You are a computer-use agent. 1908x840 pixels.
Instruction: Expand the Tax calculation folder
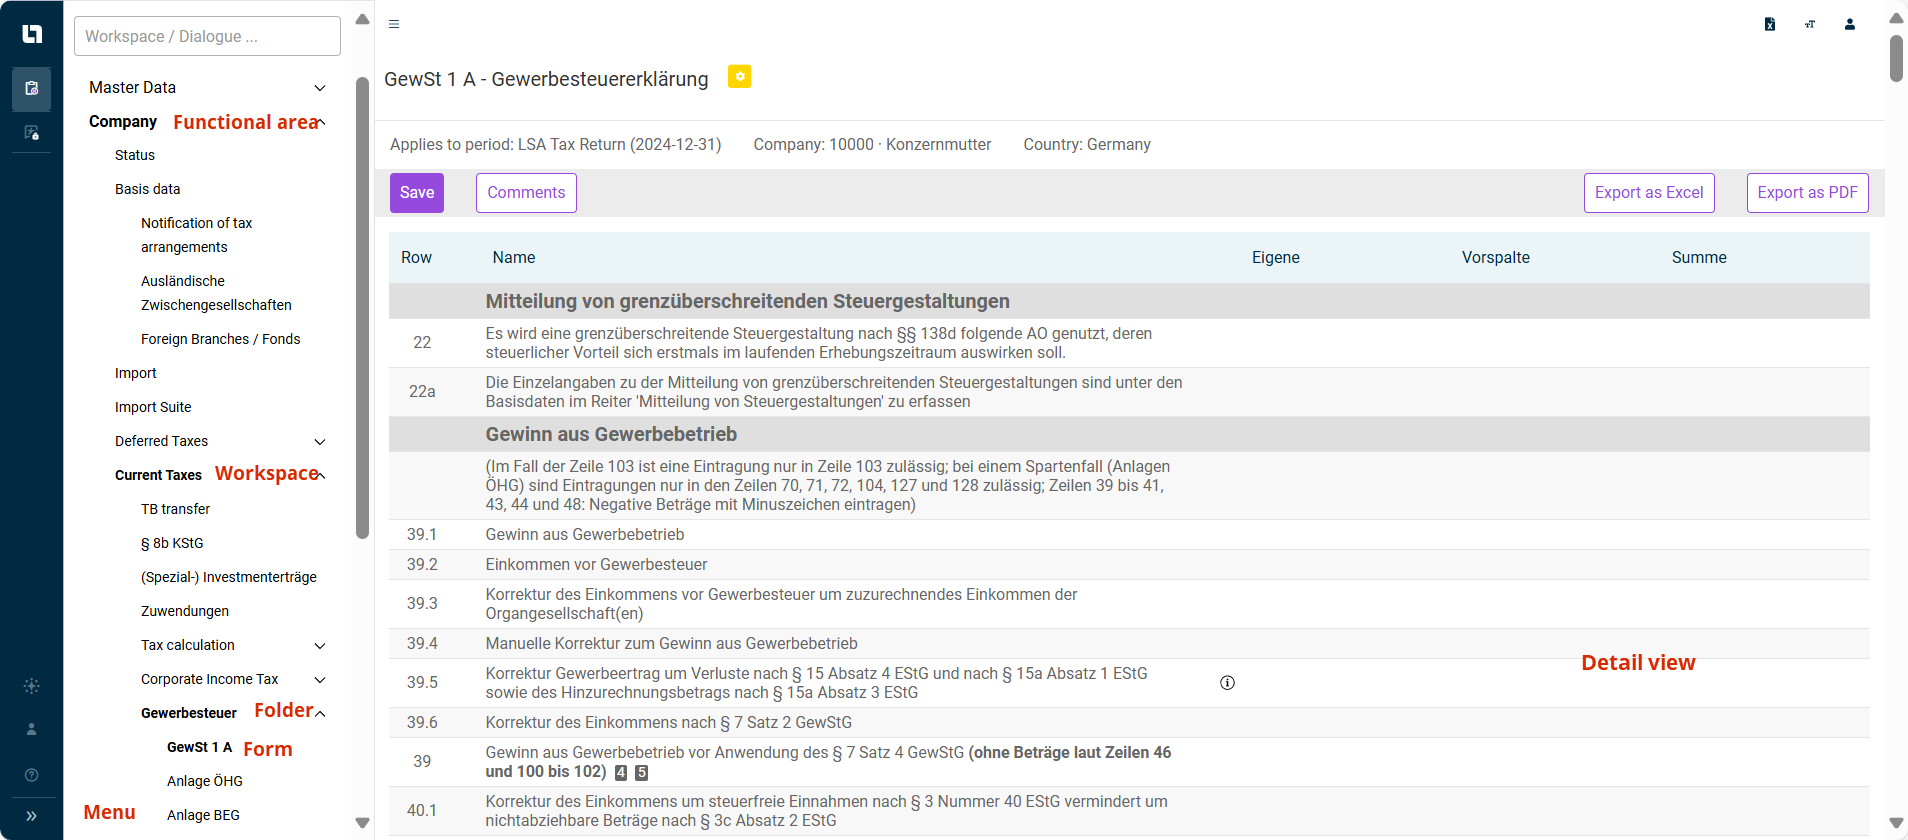(x=320, y=646)
